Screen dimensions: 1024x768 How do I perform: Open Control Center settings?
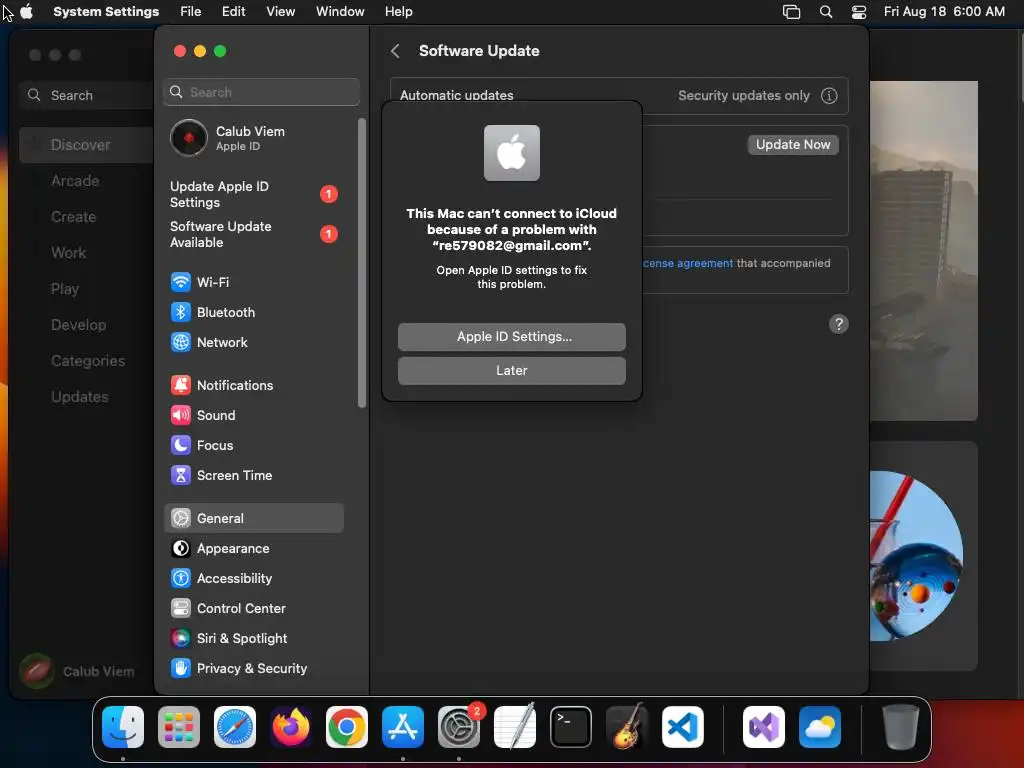(253, 609)
